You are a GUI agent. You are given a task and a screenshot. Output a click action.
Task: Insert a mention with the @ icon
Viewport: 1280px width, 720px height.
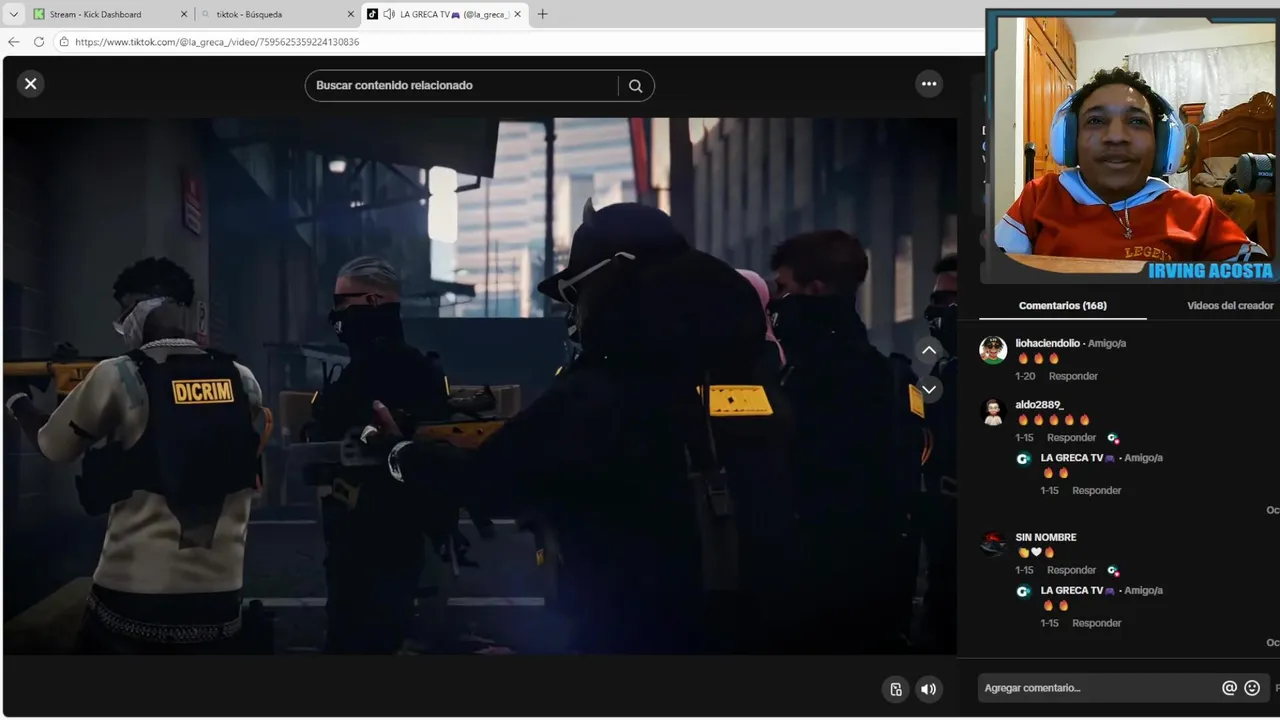(x=1229, y=688)
